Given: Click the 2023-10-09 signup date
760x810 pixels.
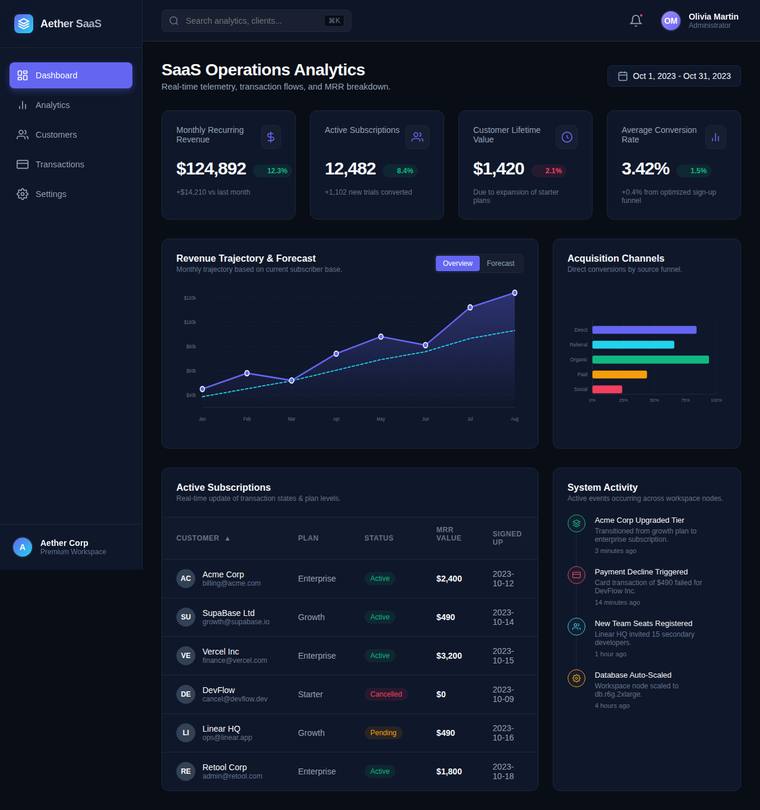Looking at the screenshot, I should [x=503, y=694].
